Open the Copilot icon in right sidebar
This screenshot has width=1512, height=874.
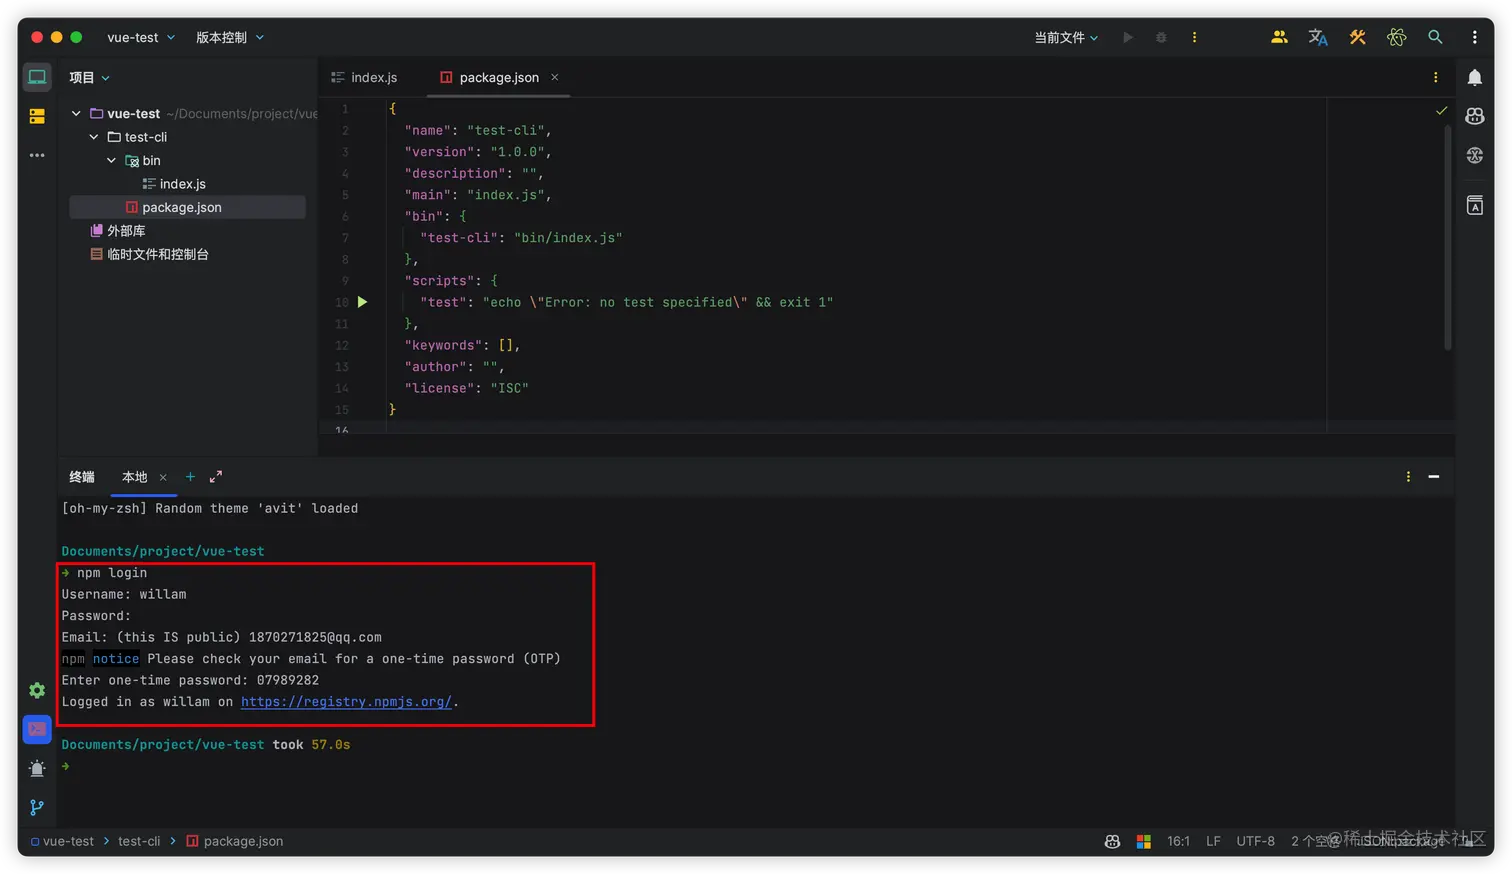(x=1474, y=116)
